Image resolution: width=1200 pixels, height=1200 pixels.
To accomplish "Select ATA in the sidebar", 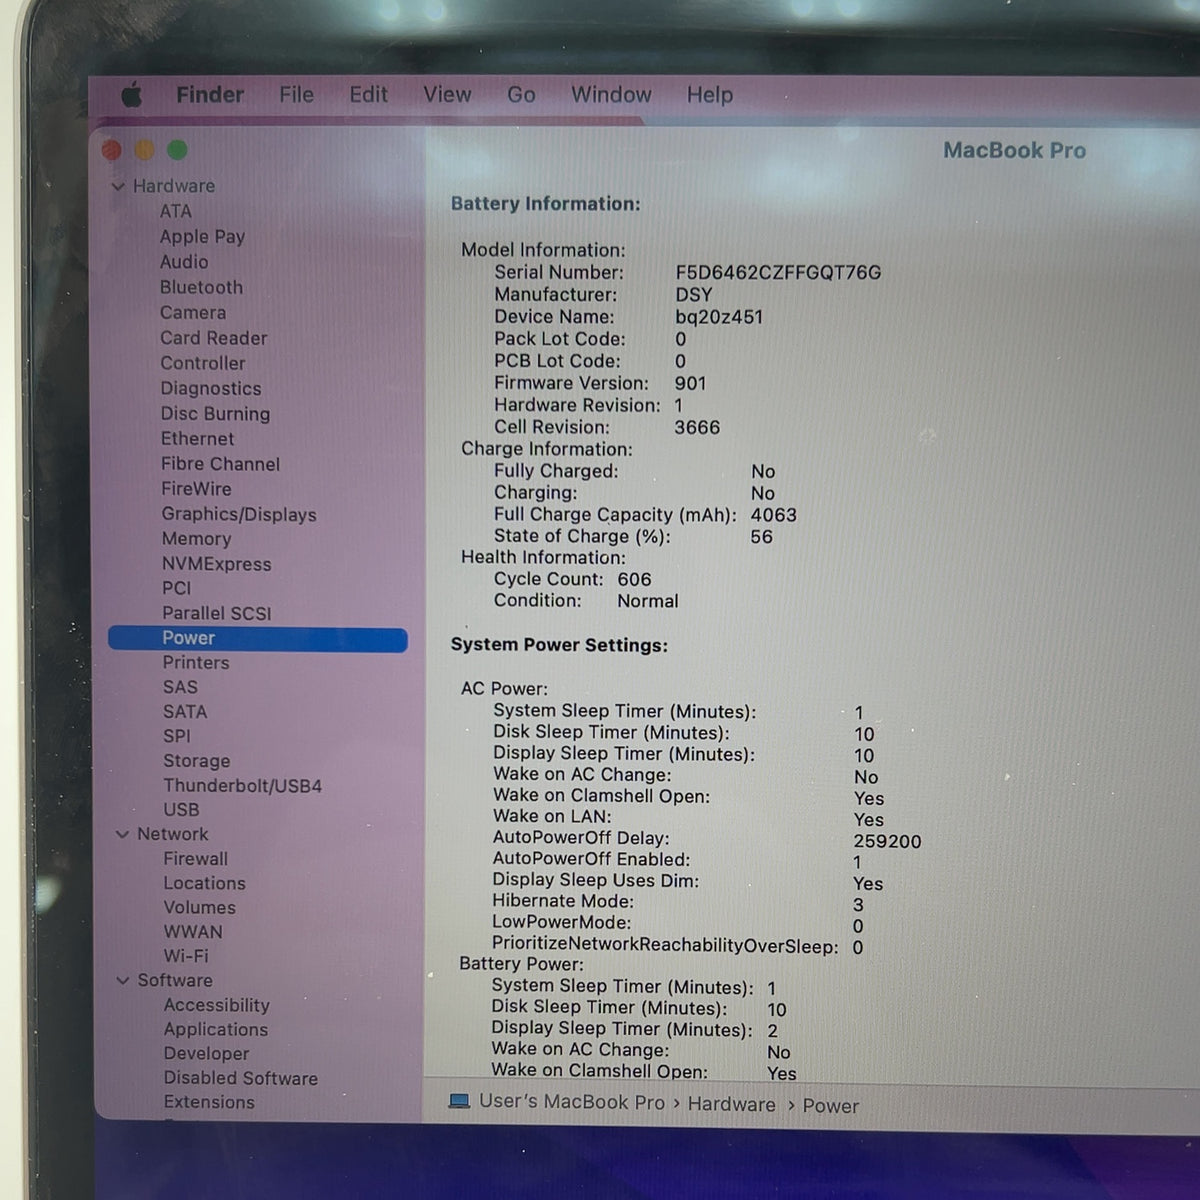I will (x=176, y=211).
